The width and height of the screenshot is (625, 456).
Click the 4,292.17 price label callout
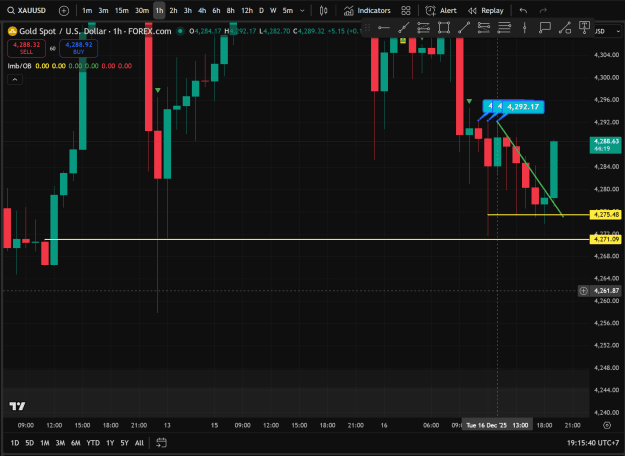click(523, 107)
